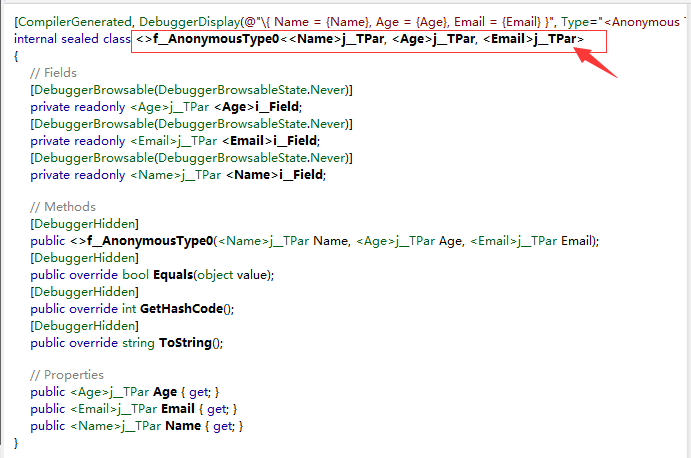Open the <>f__AnonymousType0 constructor under Methods
691x458 pixels.
pyautogui.click(x=141, y=241)
